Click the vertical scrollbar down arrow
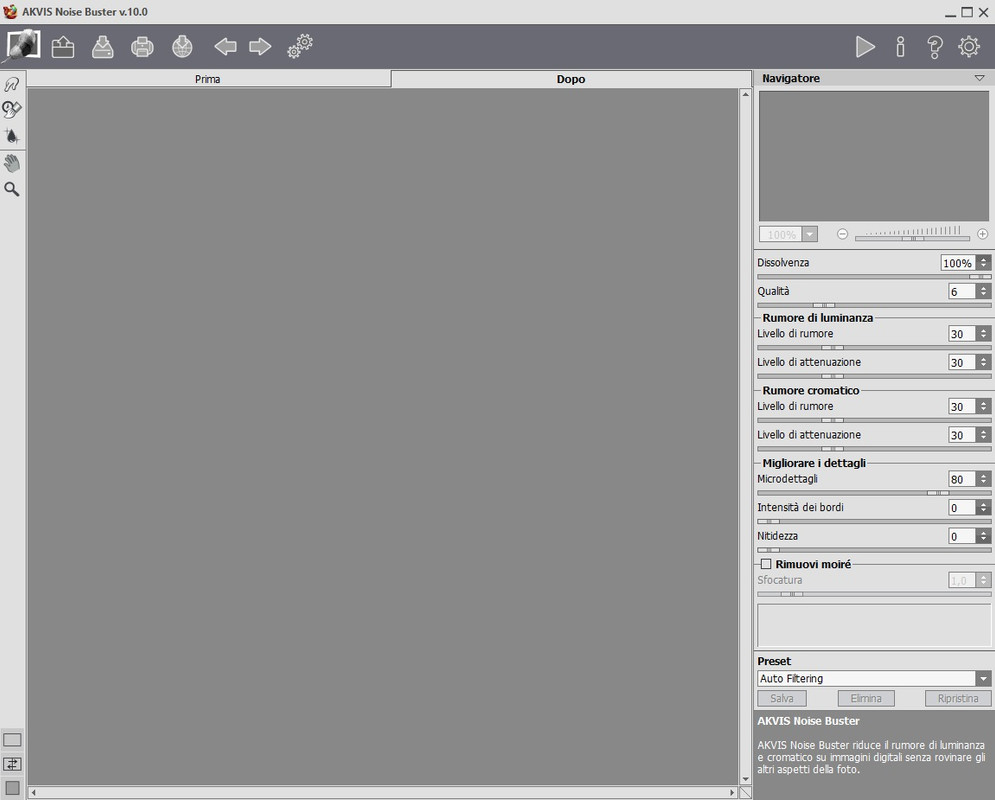This screenshot has height=800, width=995. click(x=745, y=779)
